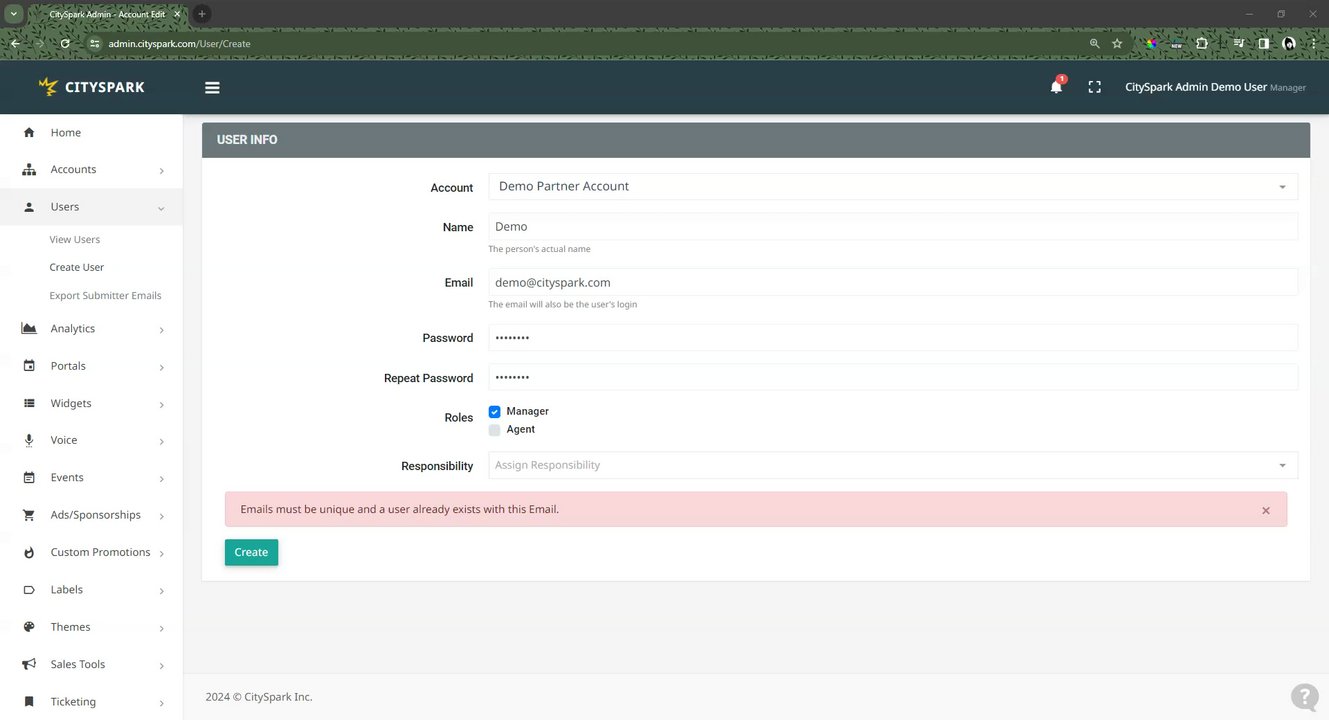
Task: Click the colorful wheel extension icon
Action: 1152,44
